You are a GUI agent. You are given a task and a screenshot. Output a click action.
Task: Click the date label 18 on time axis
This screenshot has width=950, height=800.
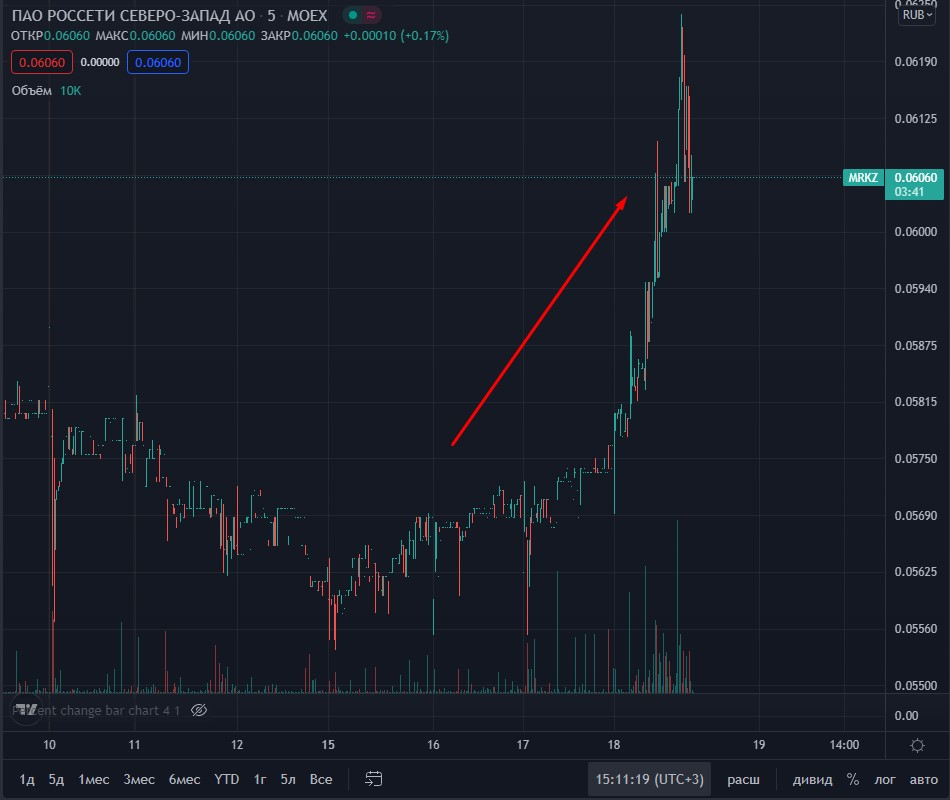click(x=614, y=745)
